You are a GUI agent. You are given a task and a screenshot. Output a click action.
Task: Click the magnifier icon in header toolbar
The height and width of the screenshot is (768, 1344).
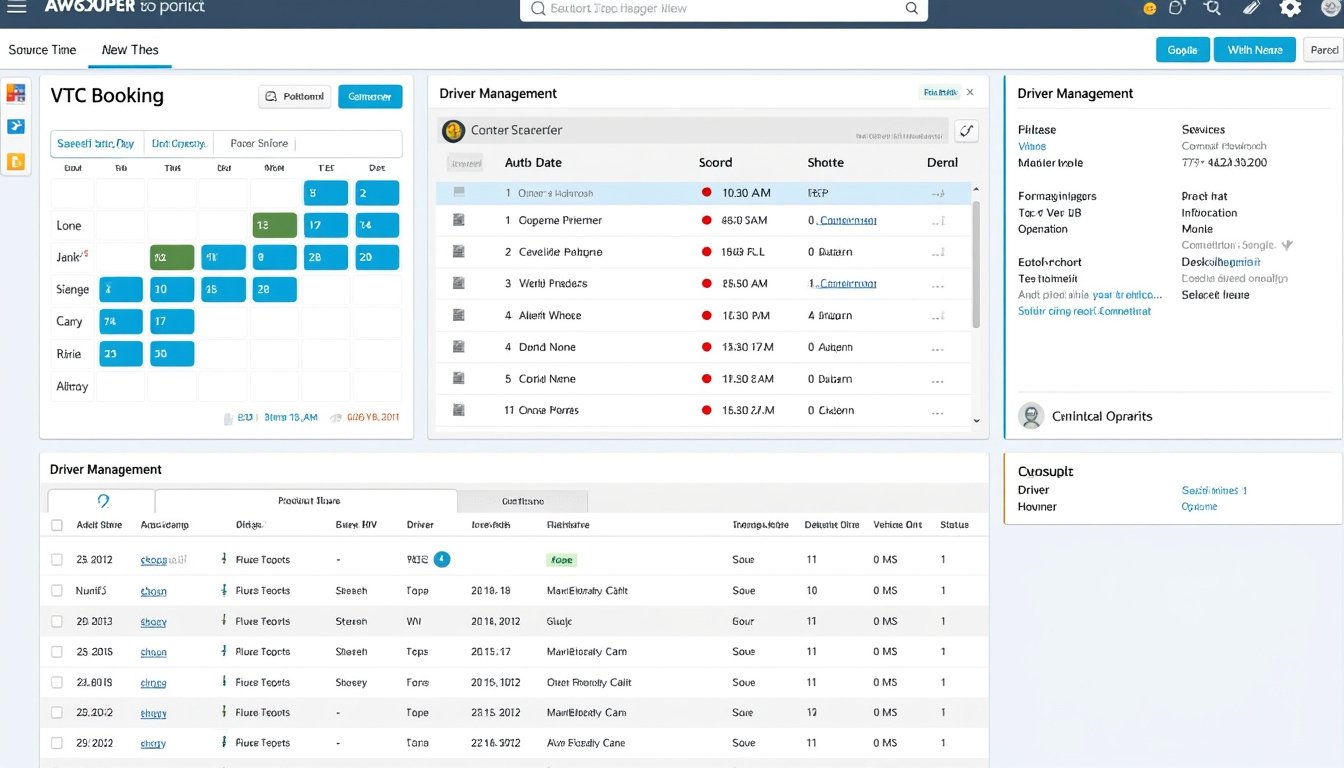(1213, 8)
